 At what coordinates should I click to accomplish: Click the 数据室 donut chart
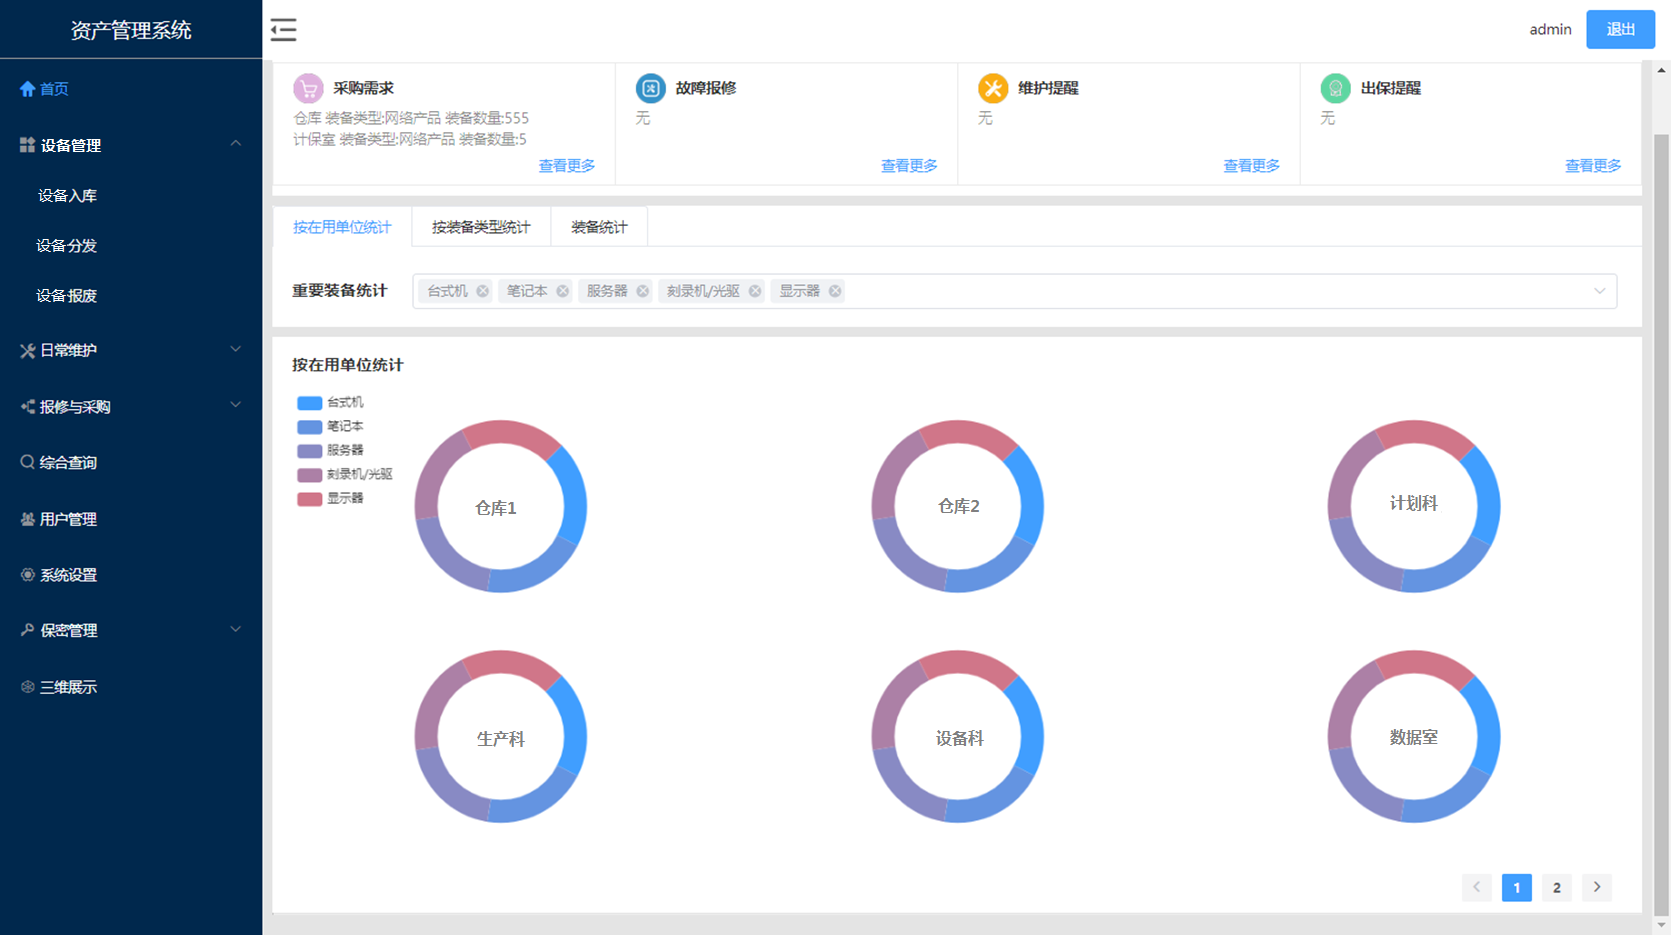pos(1414,737)
